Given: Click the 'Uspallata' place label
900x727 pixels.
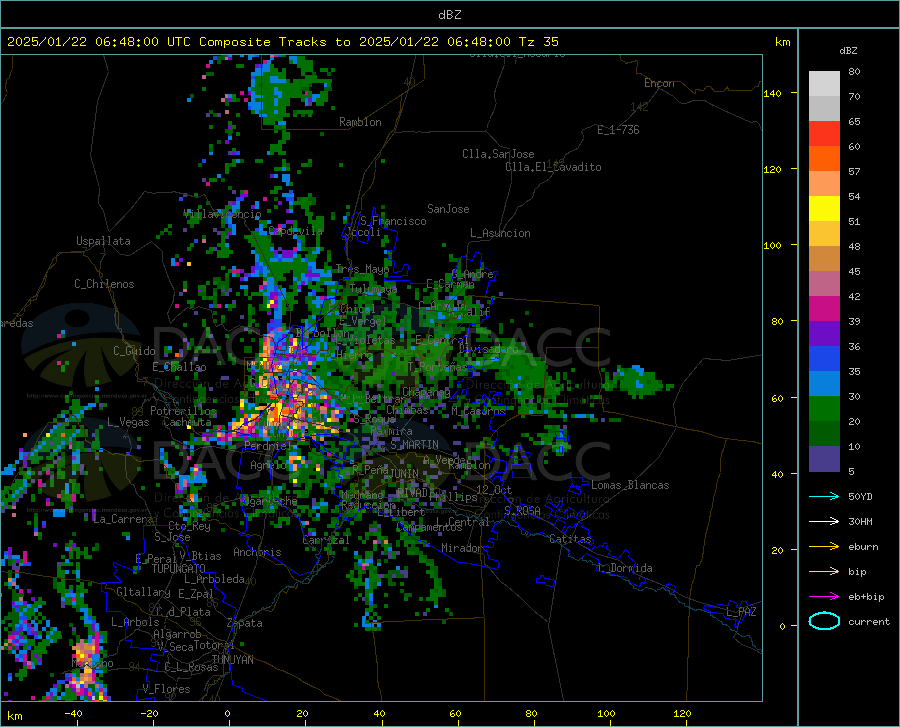Looking at the screenshot, I should (x=103, y=242).
